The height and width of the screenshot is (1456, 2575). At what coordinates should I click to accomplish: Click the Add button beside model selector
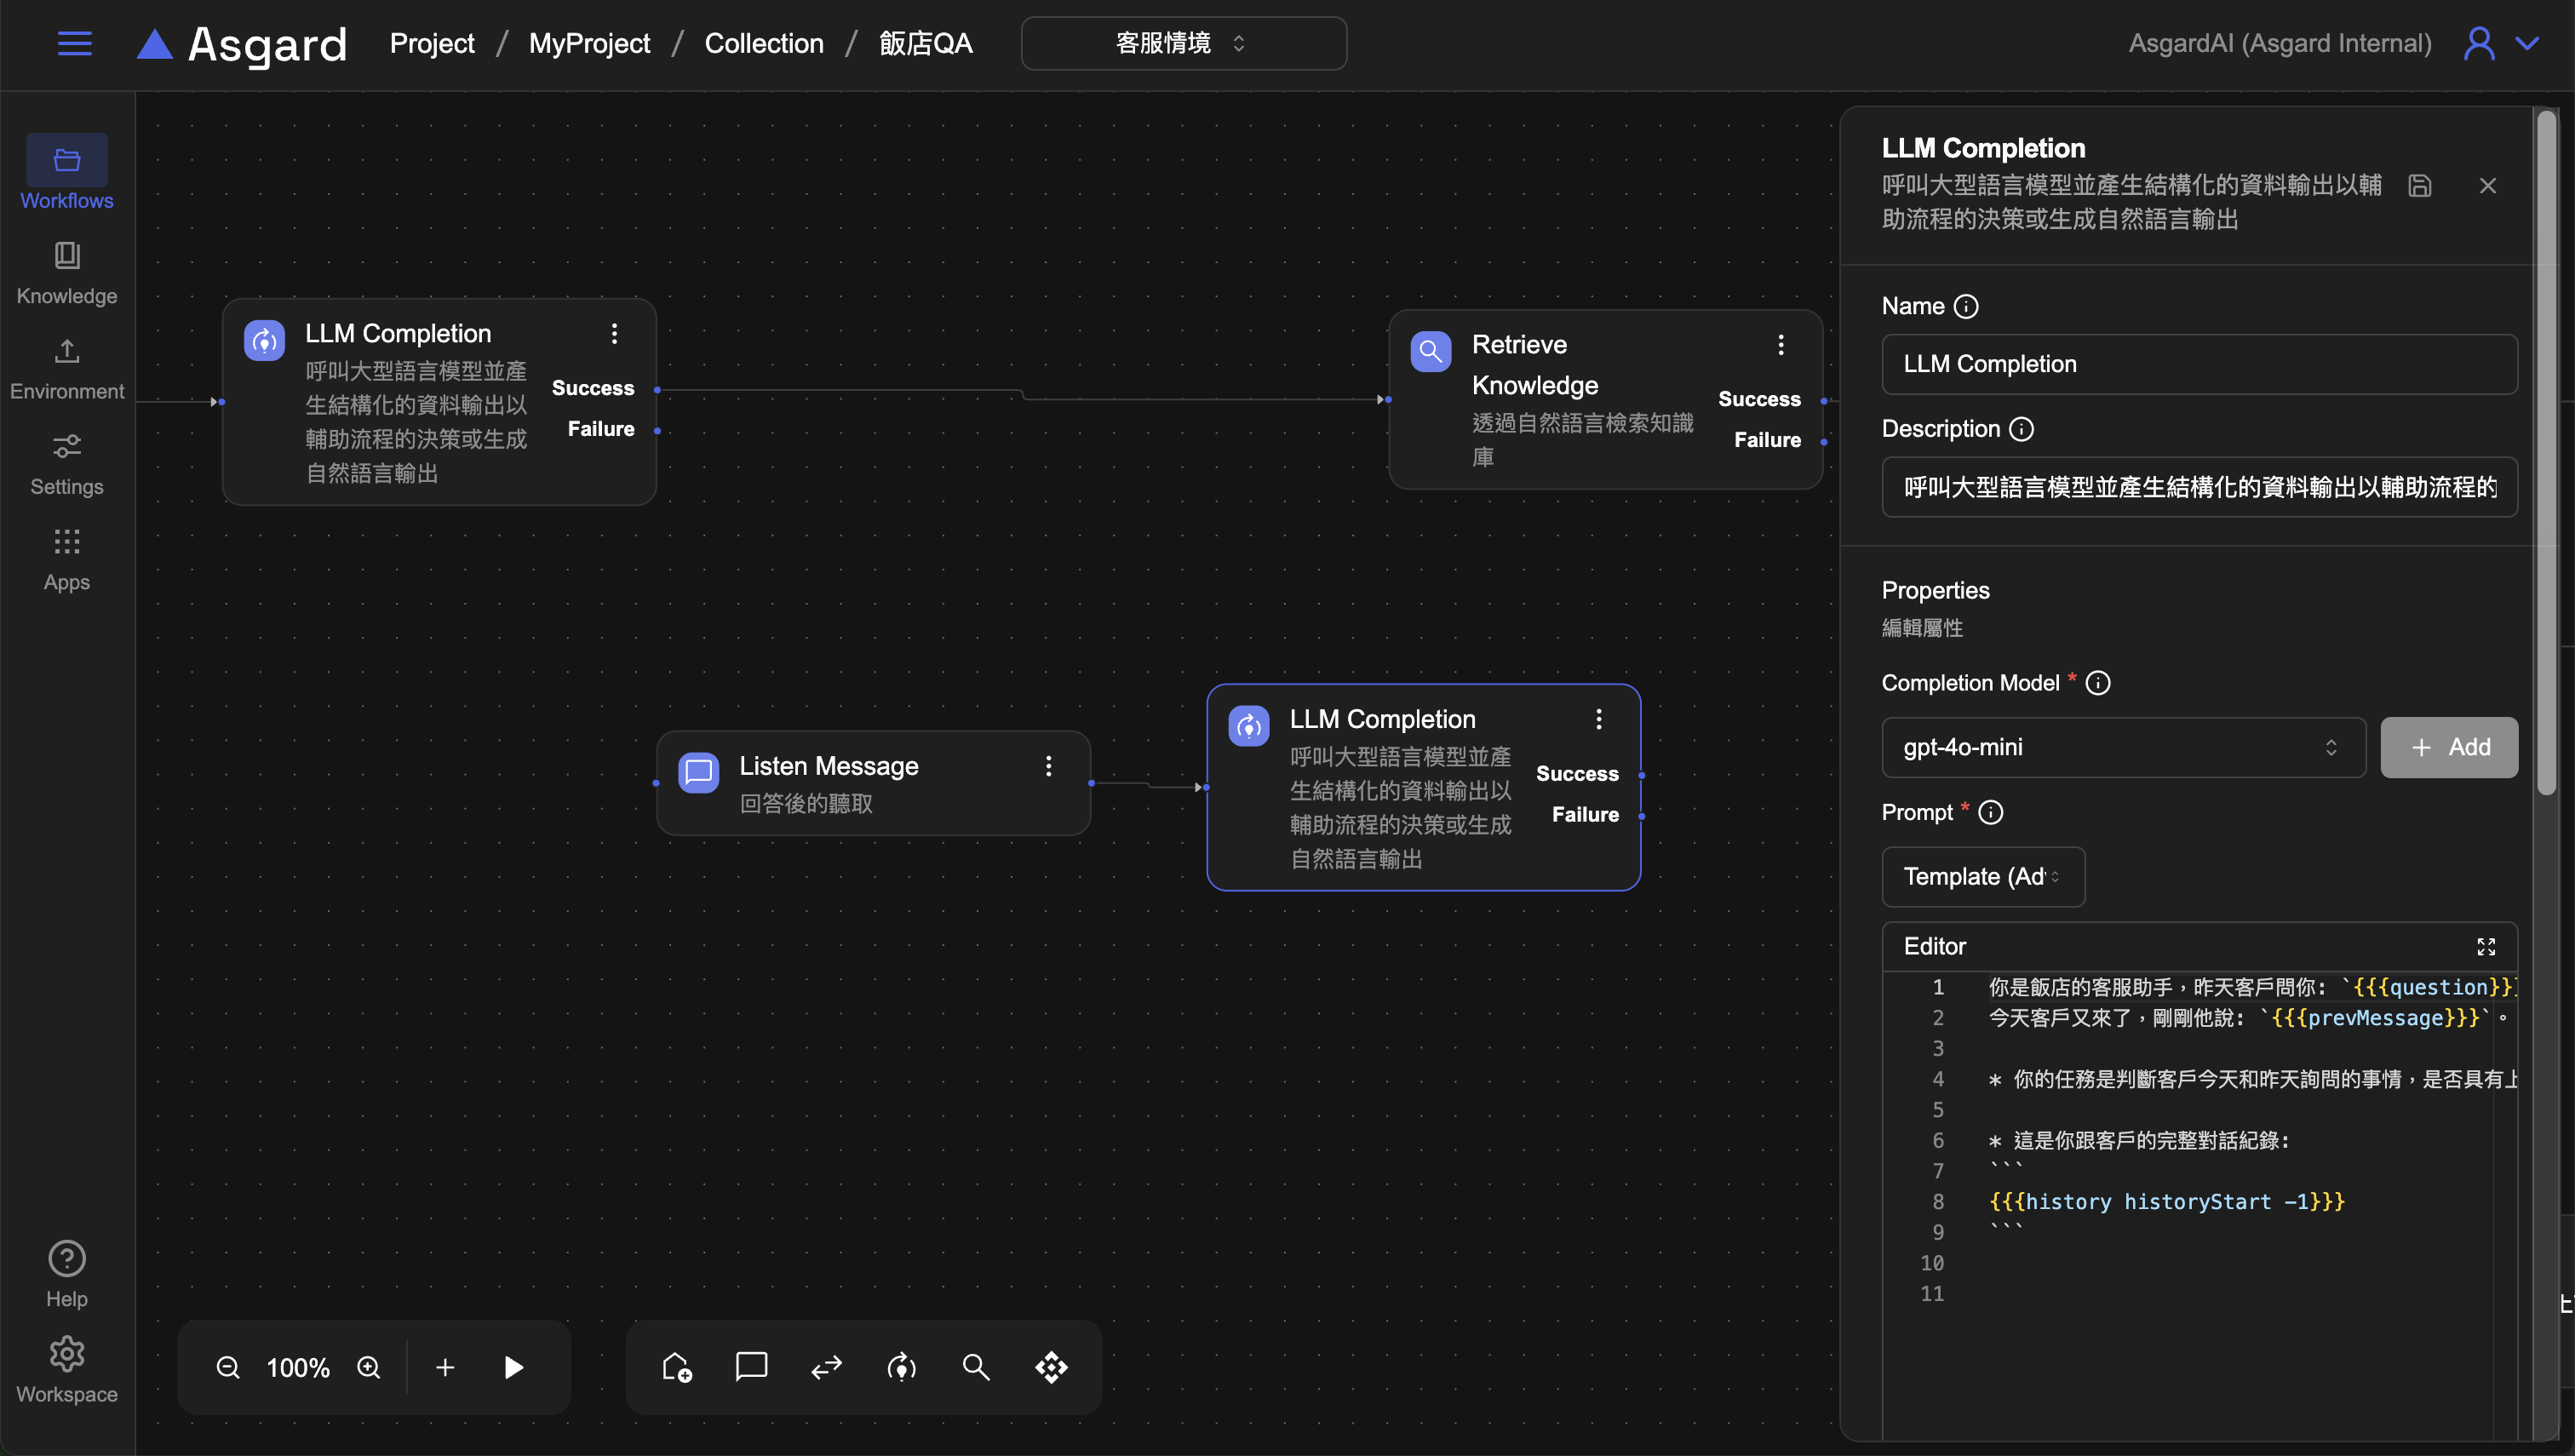[2449, 747]
